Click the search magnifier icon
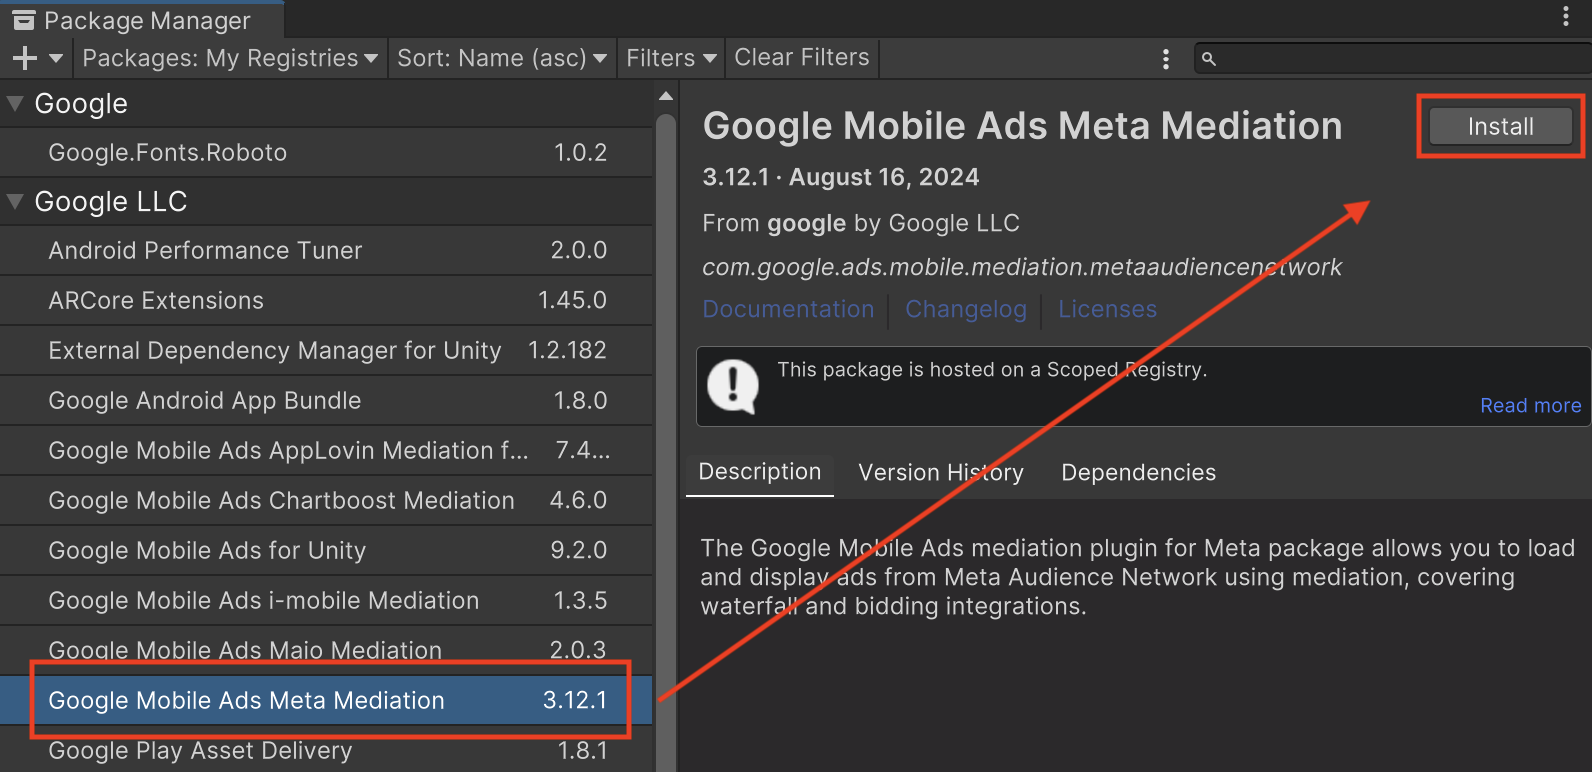This screenshot has height=772, width=1592. point(1209,59)
